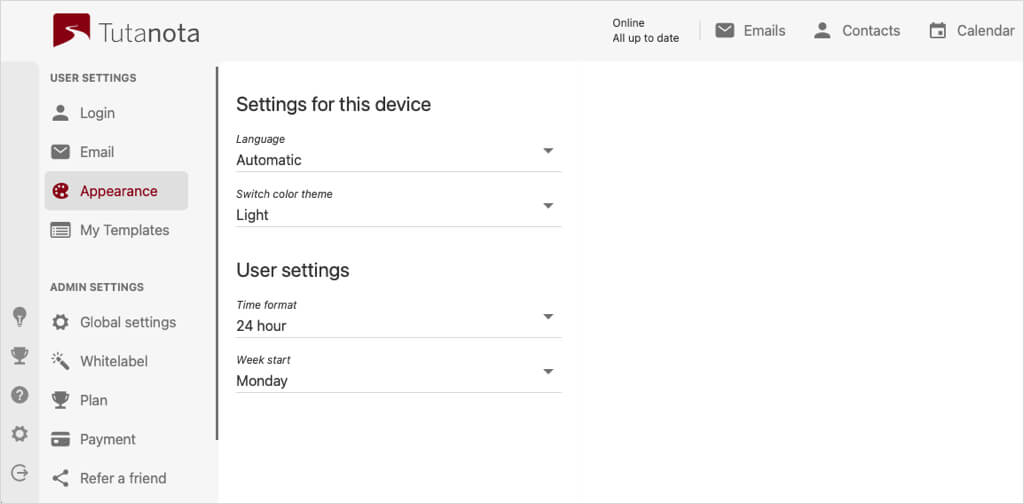Go to My Templates settings
1024x504 pixels.
(124, 230)
